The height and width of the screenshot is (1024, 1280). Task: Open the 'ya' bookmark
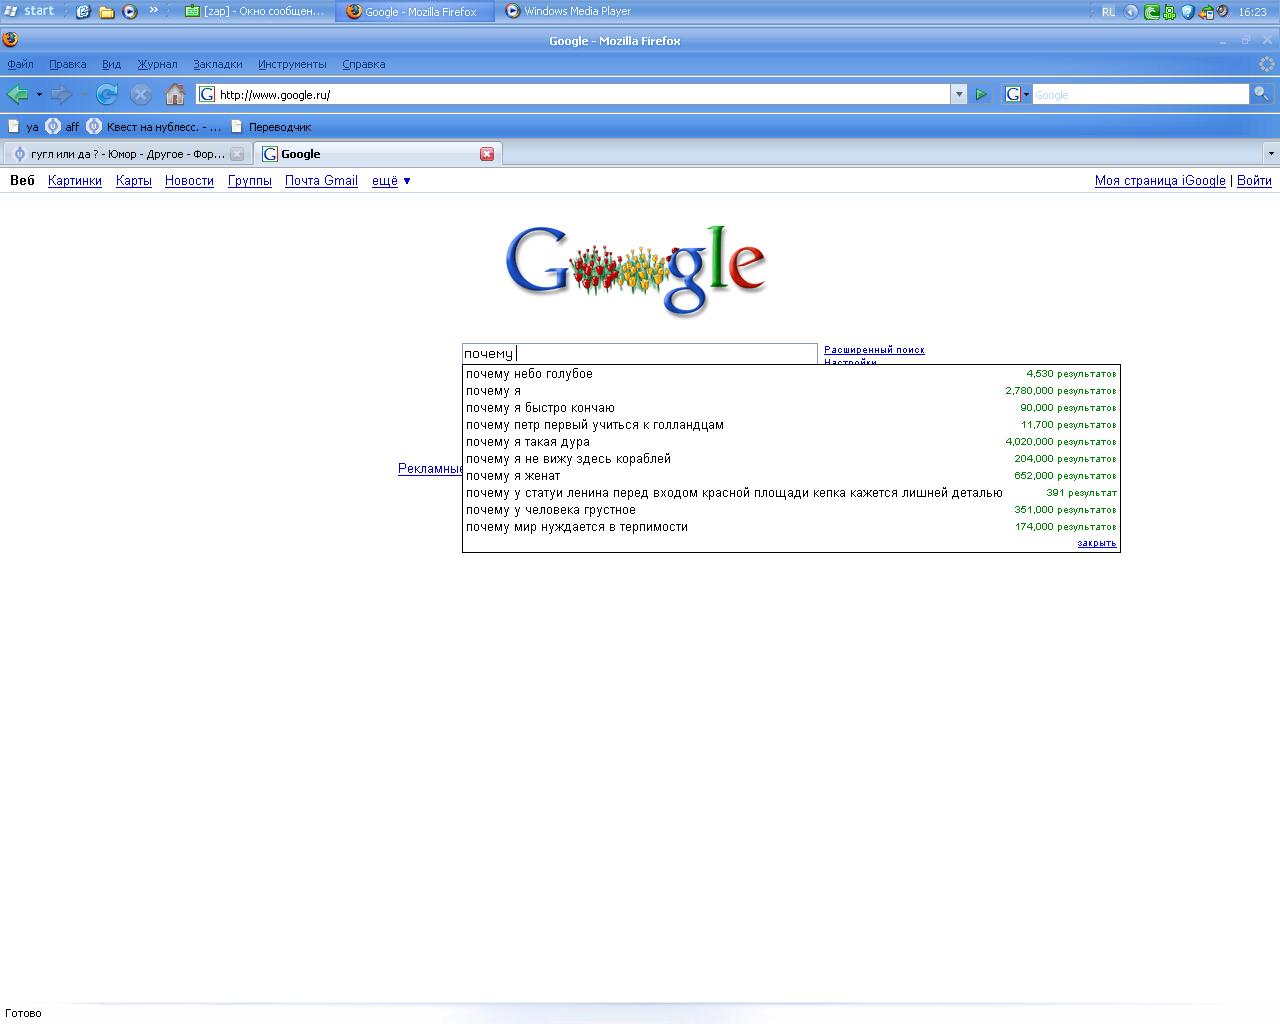23,127
